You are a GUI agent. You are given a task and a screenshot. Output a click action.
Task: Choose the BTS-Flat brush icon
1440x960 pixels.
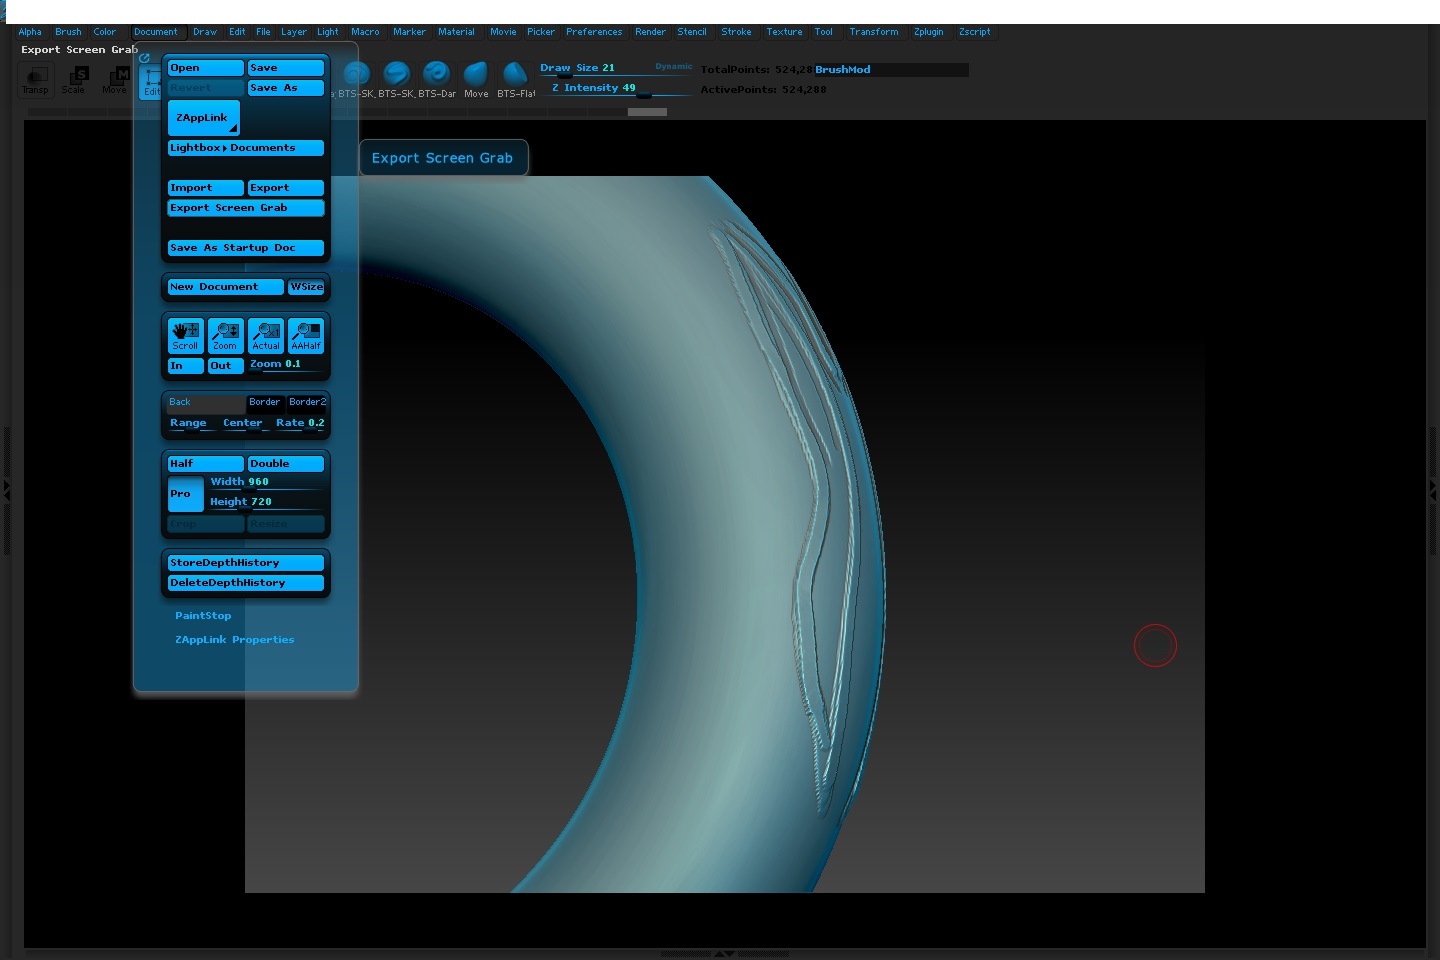tap(515, 80)
